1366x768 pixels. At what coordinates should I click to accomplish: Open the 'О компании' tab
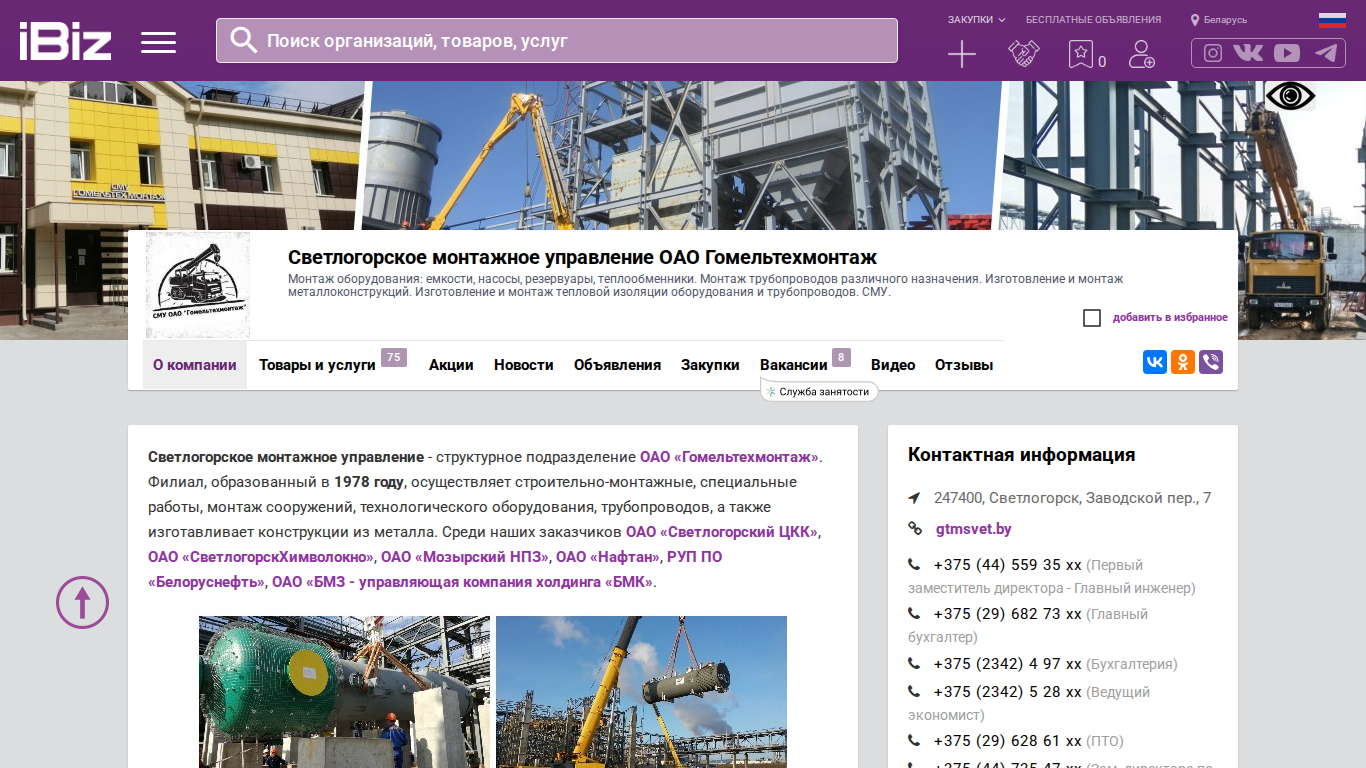195,365
